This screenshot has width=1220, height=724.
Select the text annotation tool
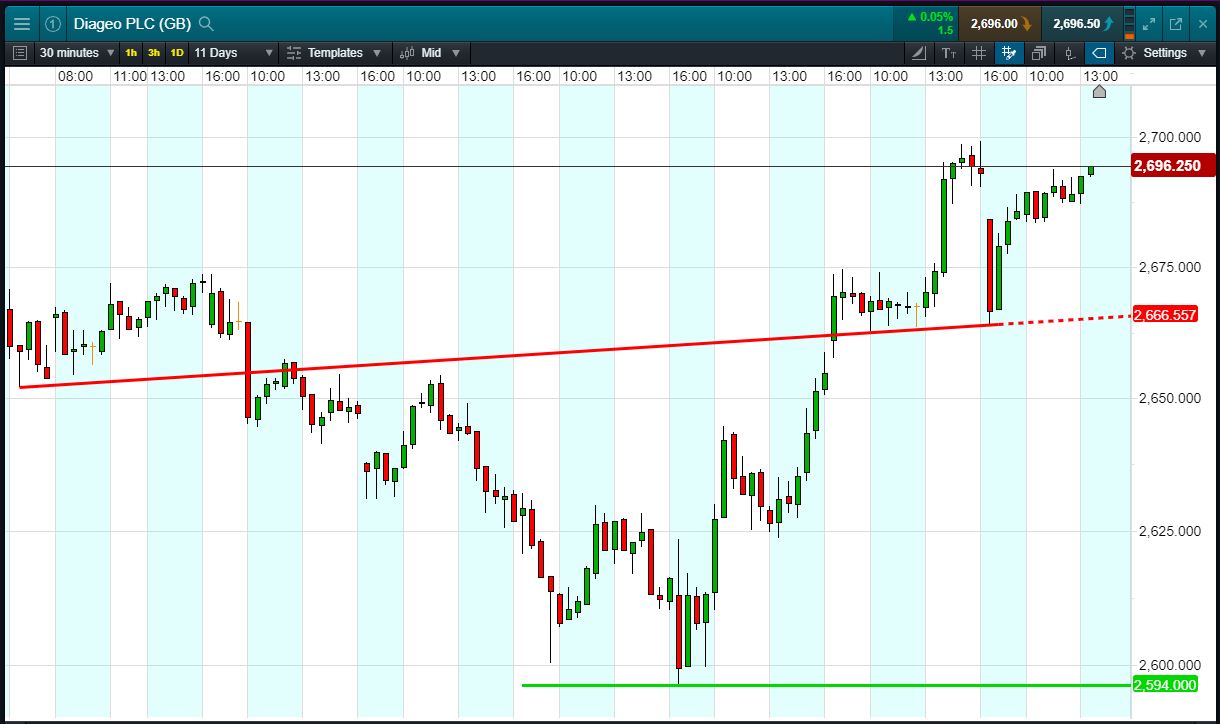[x=949, y=53]
